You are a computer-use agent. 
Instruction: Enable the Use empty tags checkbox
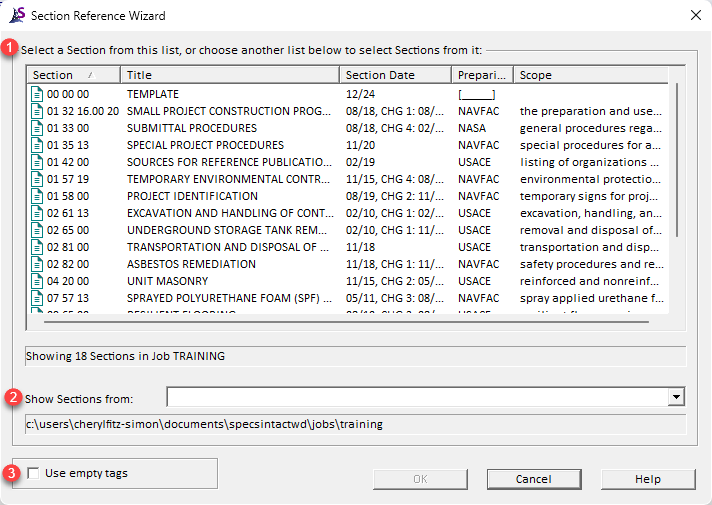(33, 473)
